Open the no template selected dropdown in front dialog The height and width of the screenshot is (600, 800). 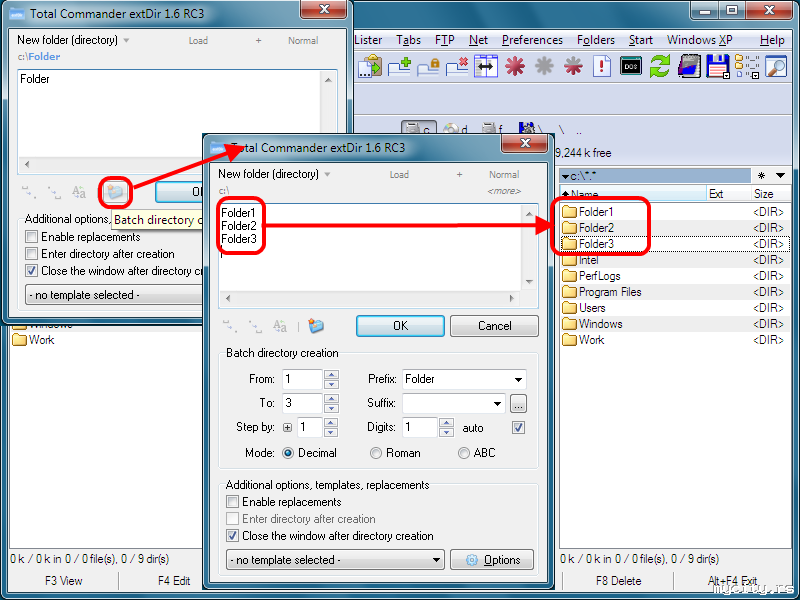point(335,560)
